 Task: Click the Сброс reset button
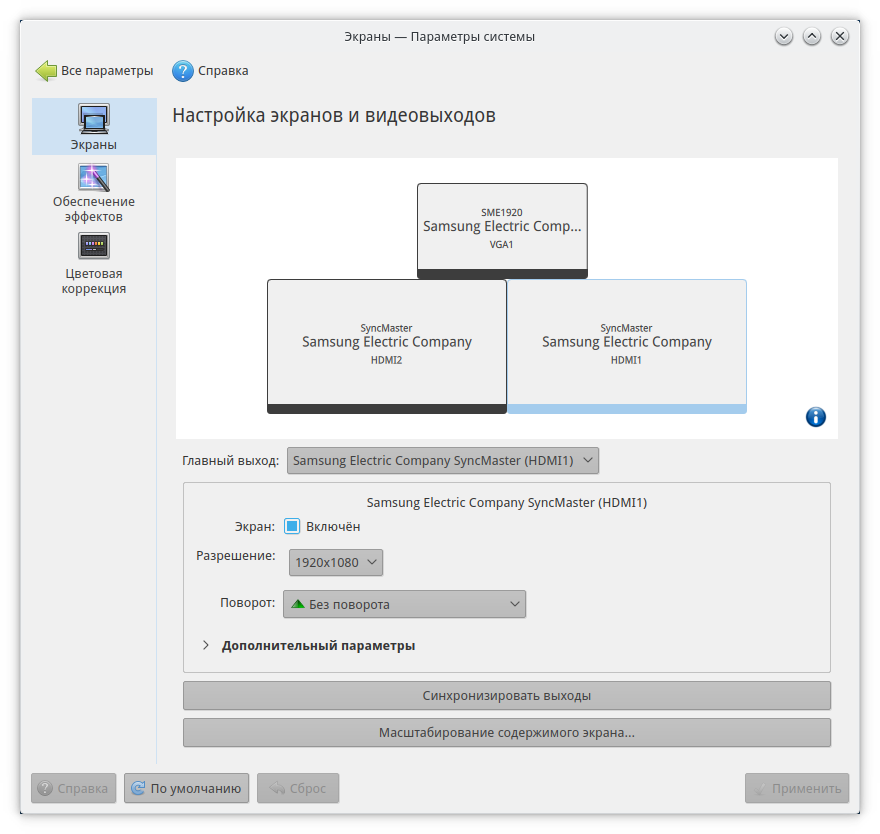point(298,788)
